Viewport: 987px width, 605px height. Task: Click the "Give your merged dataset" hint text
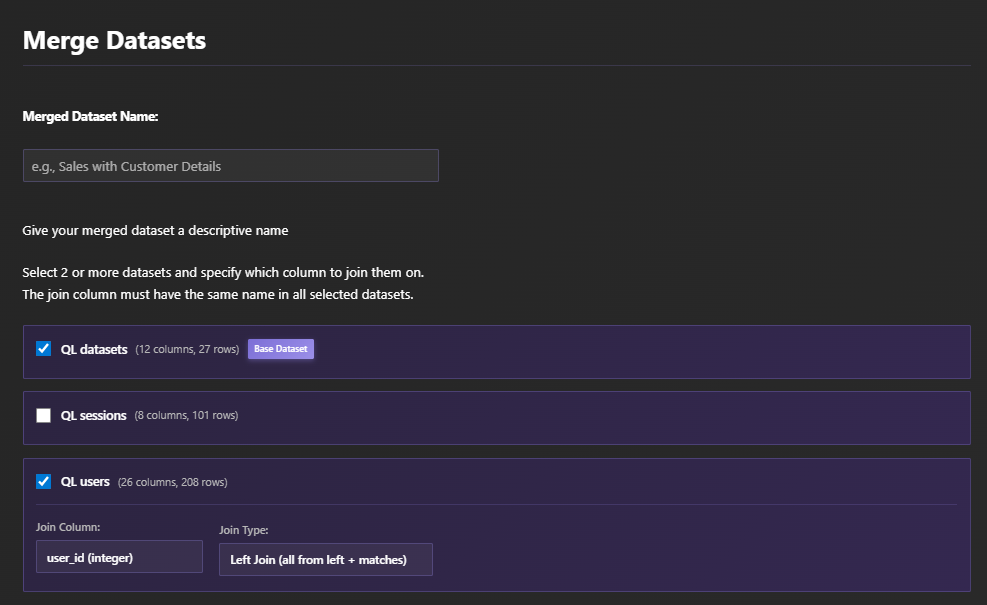click(x=155, y=231)
